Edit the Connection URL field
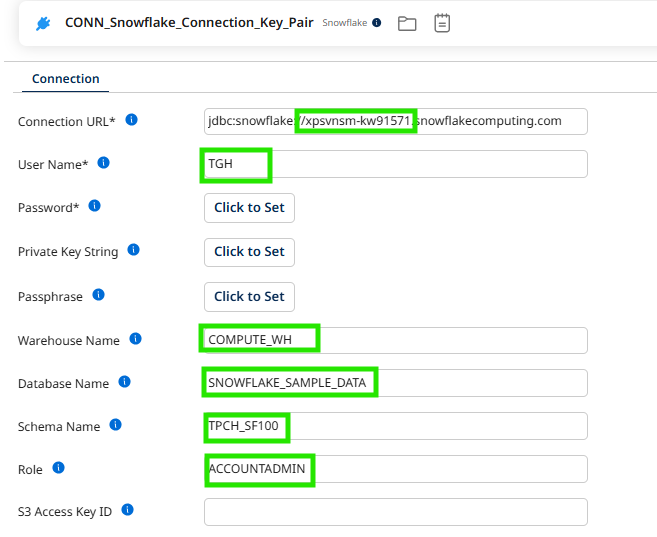Viewport: 657px width, 537px height. (396, 121)
